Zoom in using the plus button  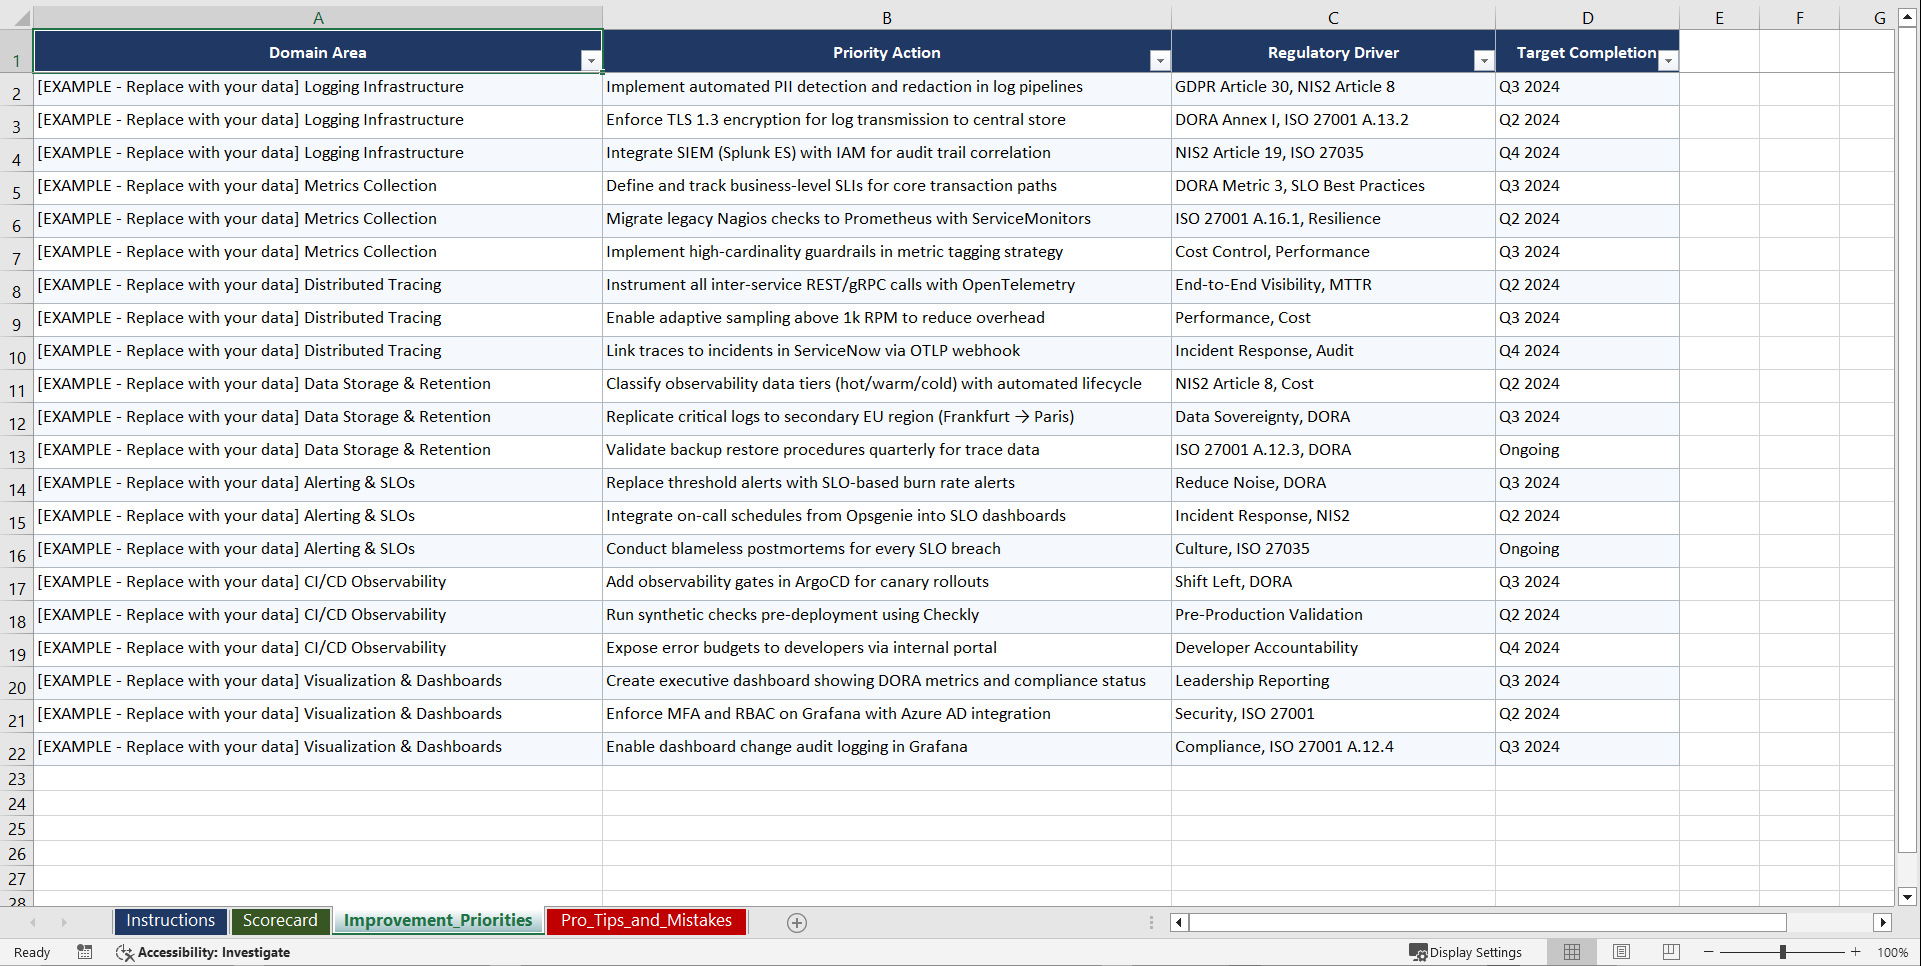(x=1855, y=952)
